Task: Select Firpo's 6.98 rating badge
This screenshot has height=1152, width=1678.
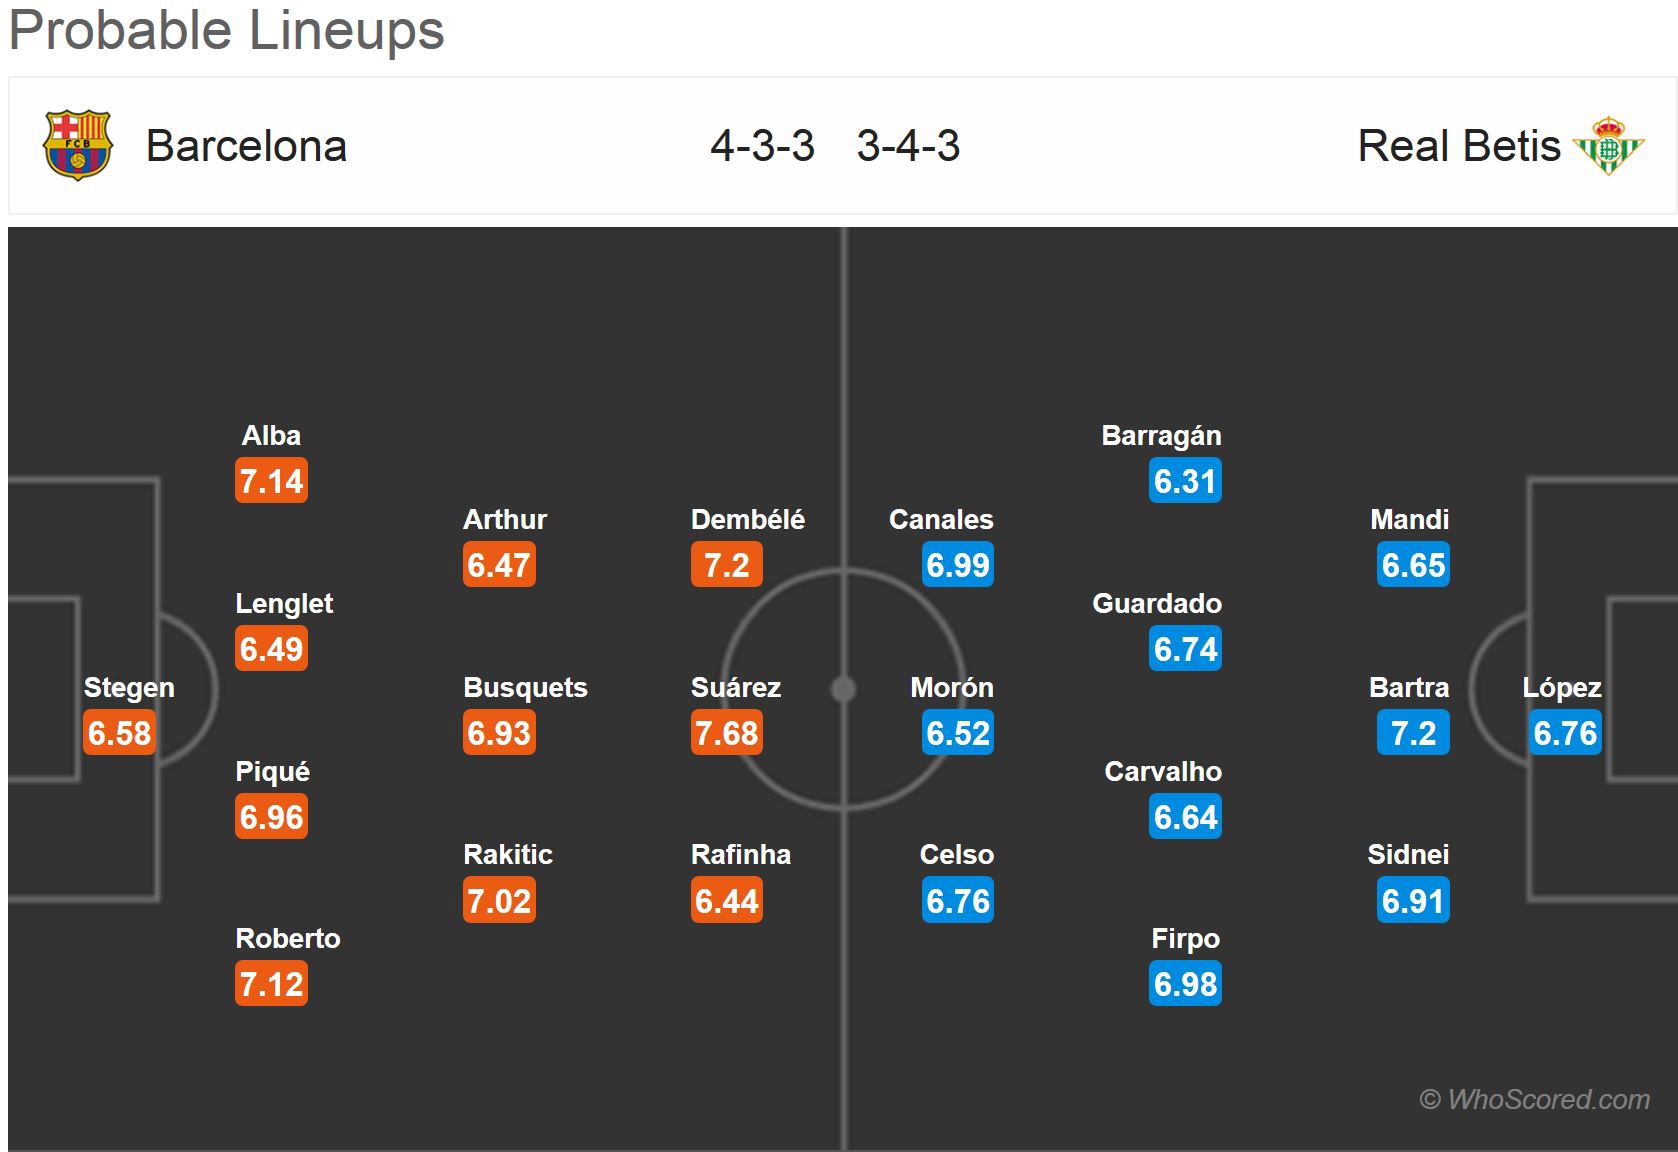Action: click(1185, 984)
